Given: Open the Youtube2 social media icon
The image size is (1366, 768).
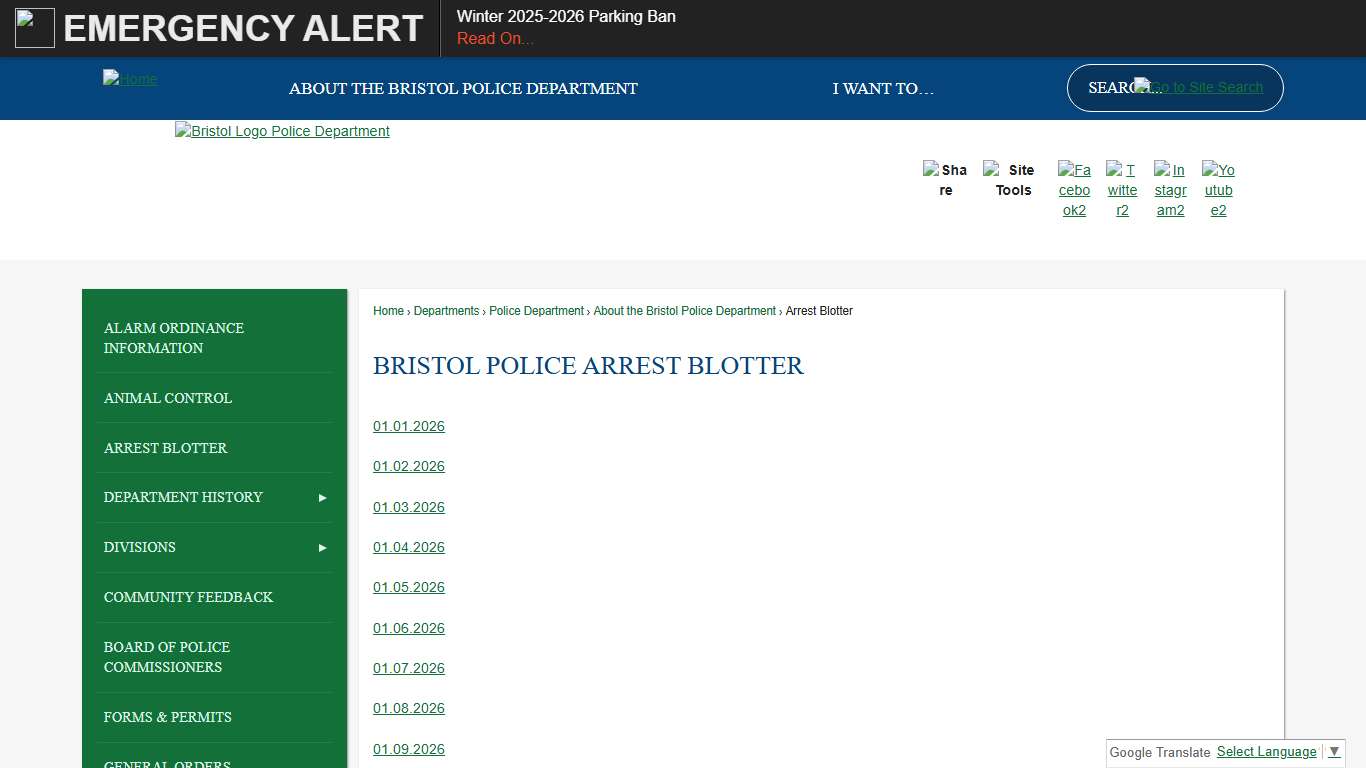Looking at the screenshot, I should click(1217, 190).
